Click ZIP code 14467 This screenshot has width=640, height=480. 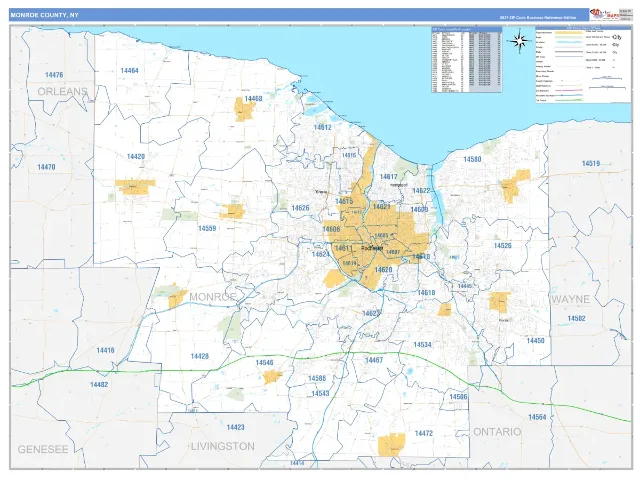tap(374, 360)
